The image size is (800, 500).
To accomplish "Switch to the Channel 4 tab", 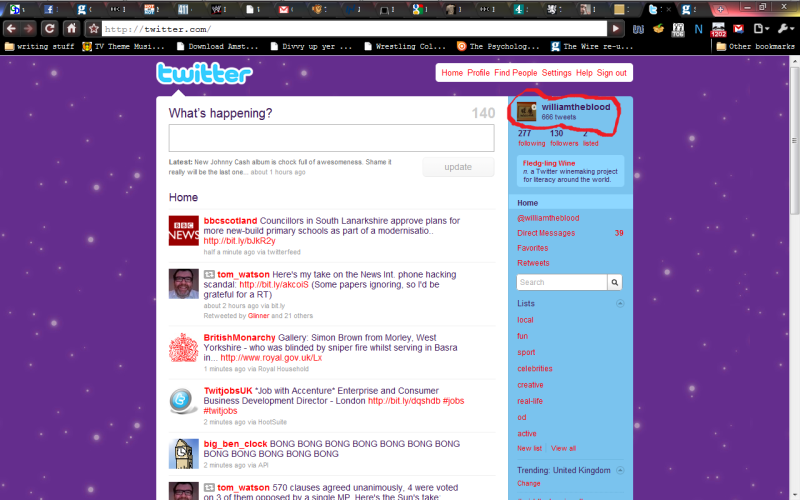I will [521, 9].
